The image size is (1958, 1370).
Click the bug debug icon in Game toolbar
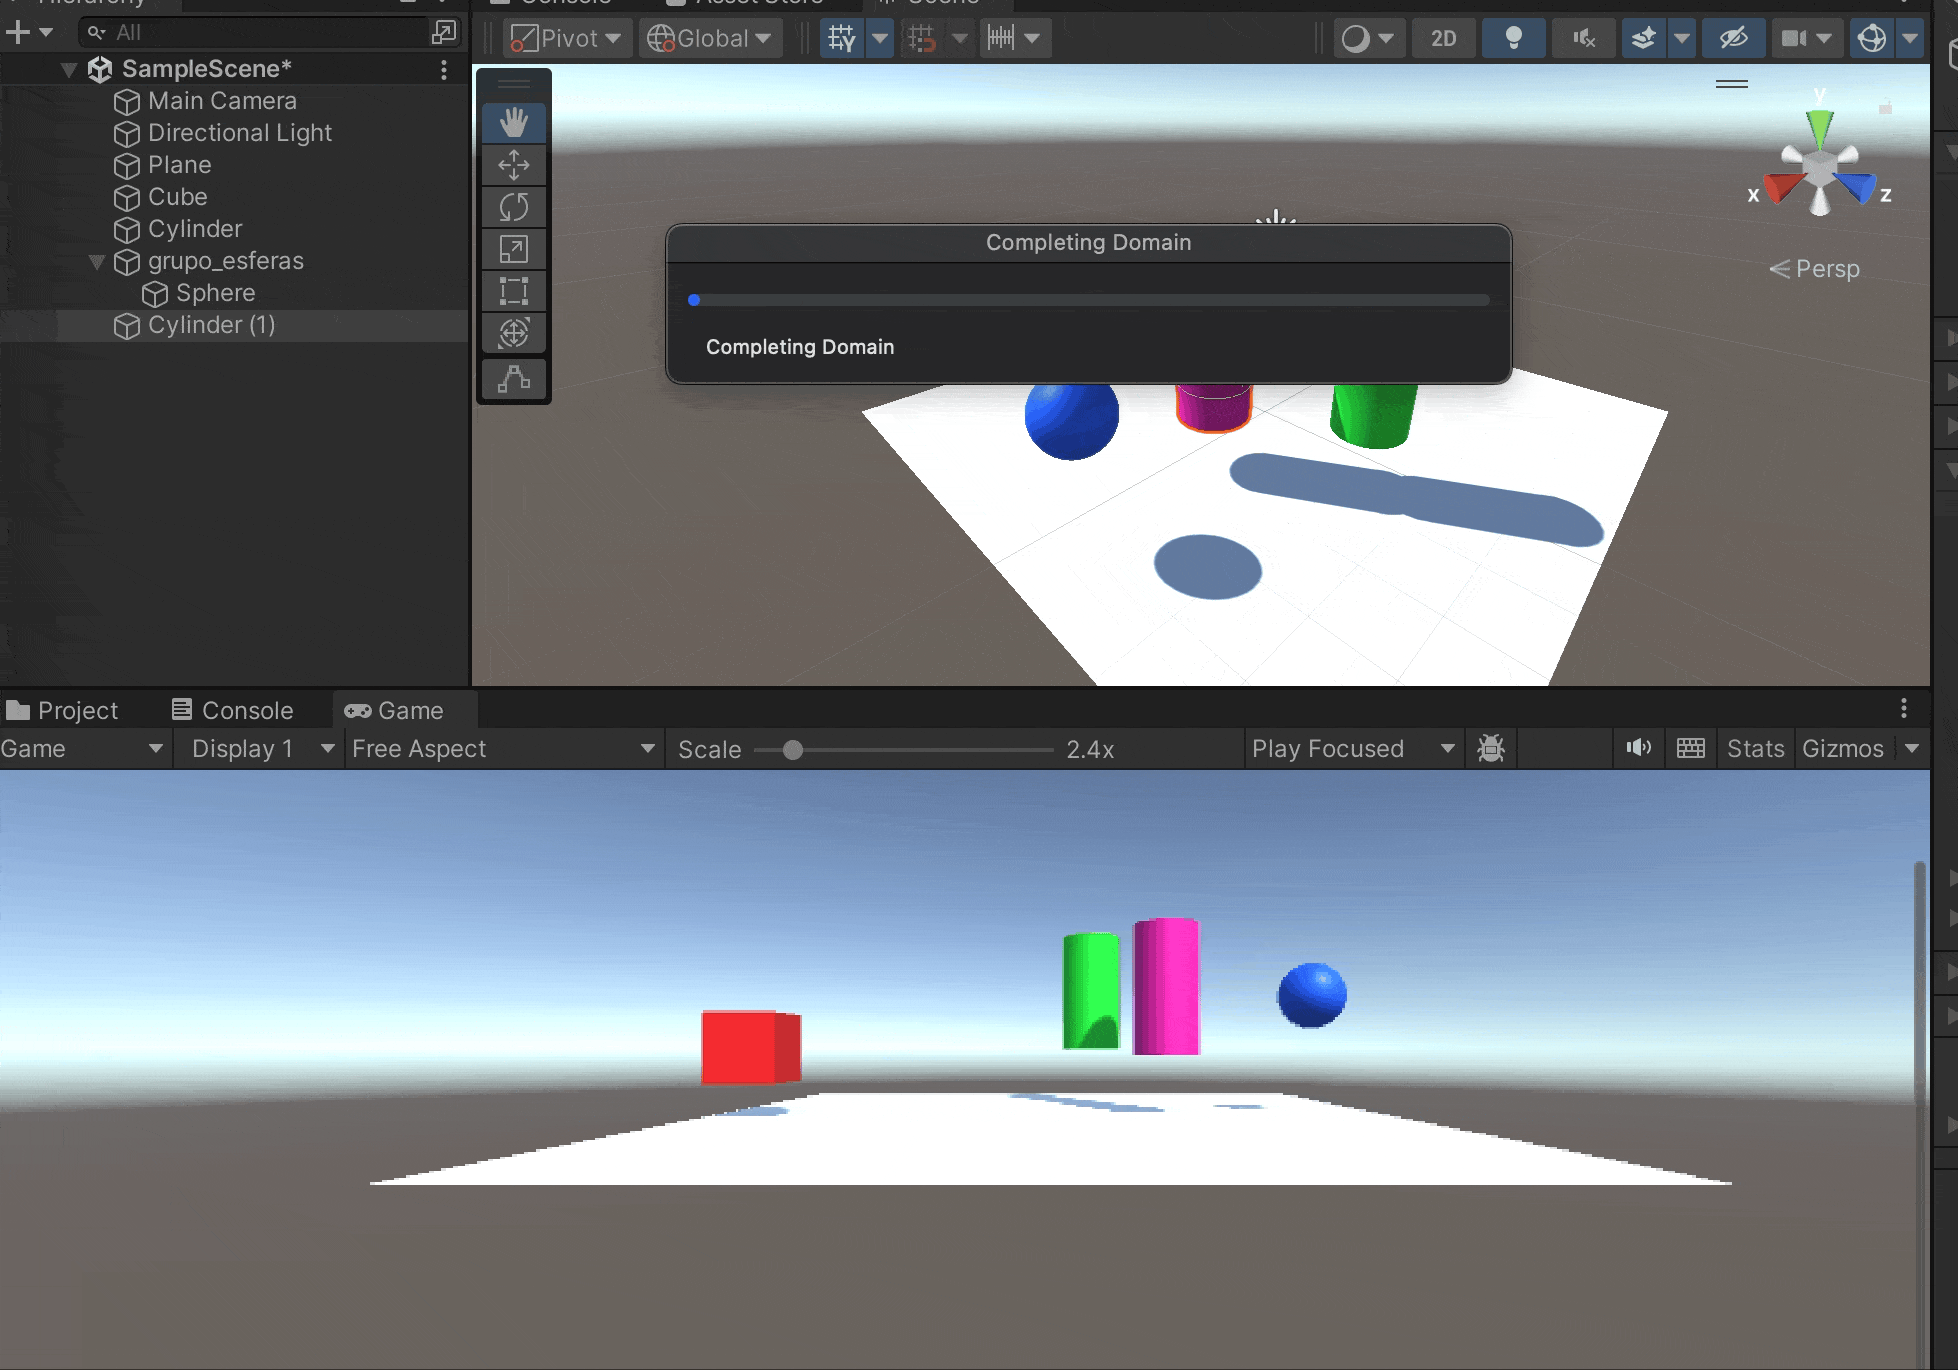[x=1491, y=749]
